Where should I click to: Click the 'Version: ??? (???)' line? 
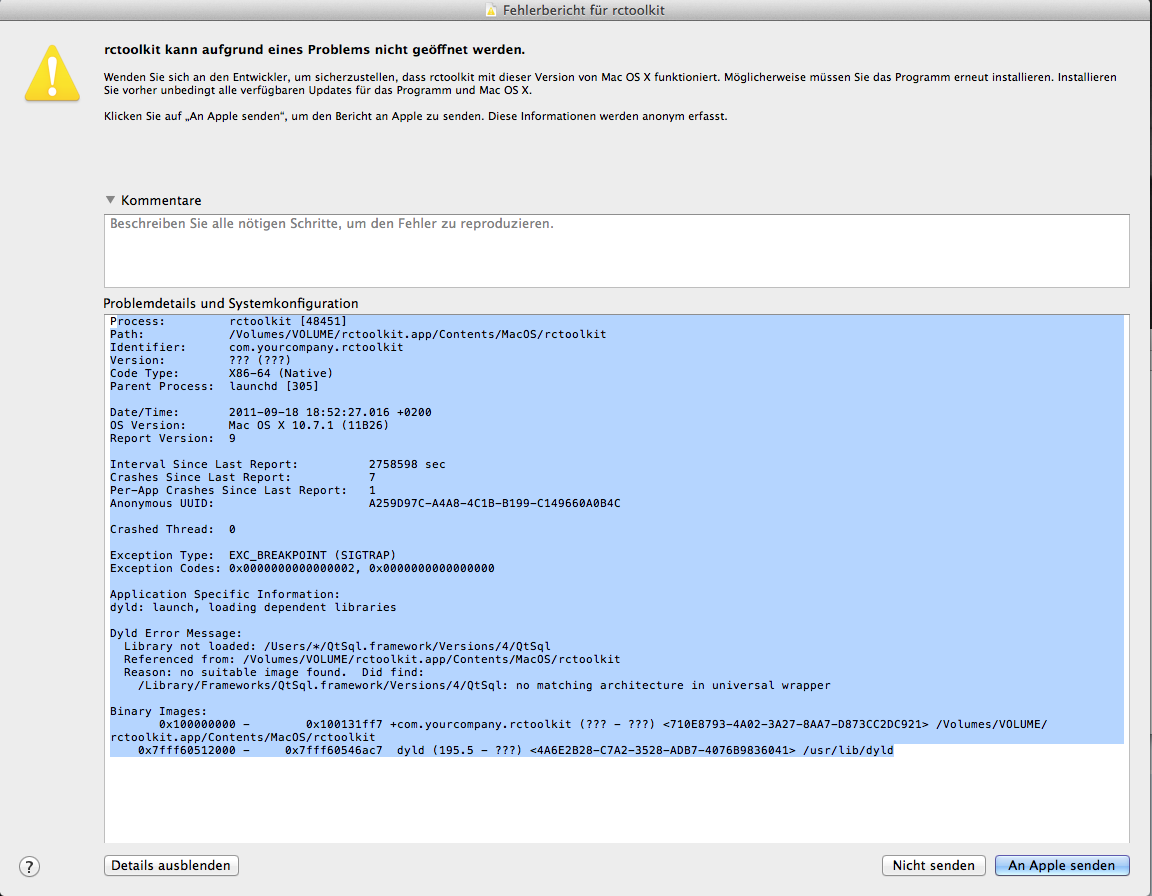point(201,360)
